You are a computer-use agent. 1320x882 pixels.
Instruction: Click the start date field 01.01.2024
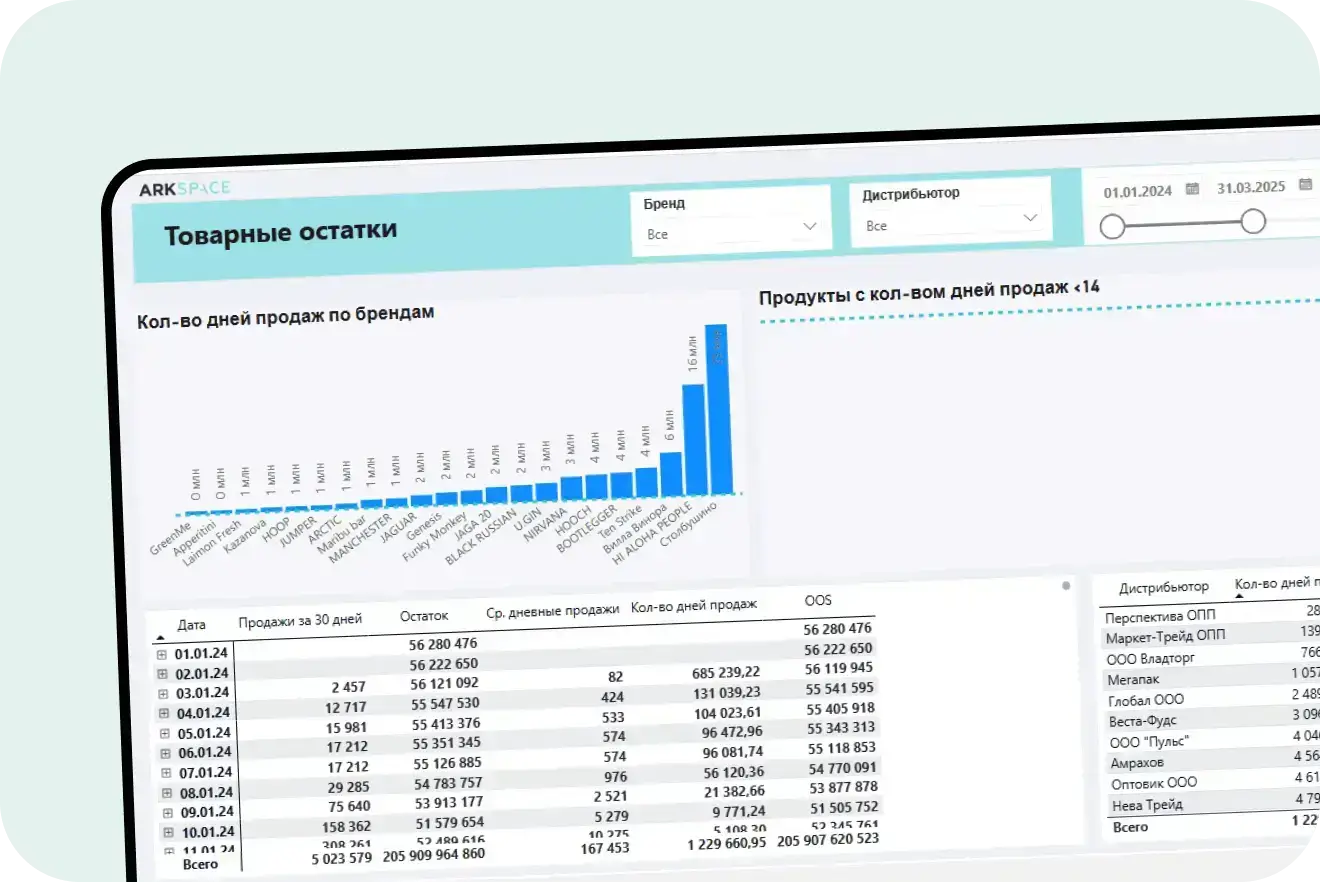pos(1137,191)
